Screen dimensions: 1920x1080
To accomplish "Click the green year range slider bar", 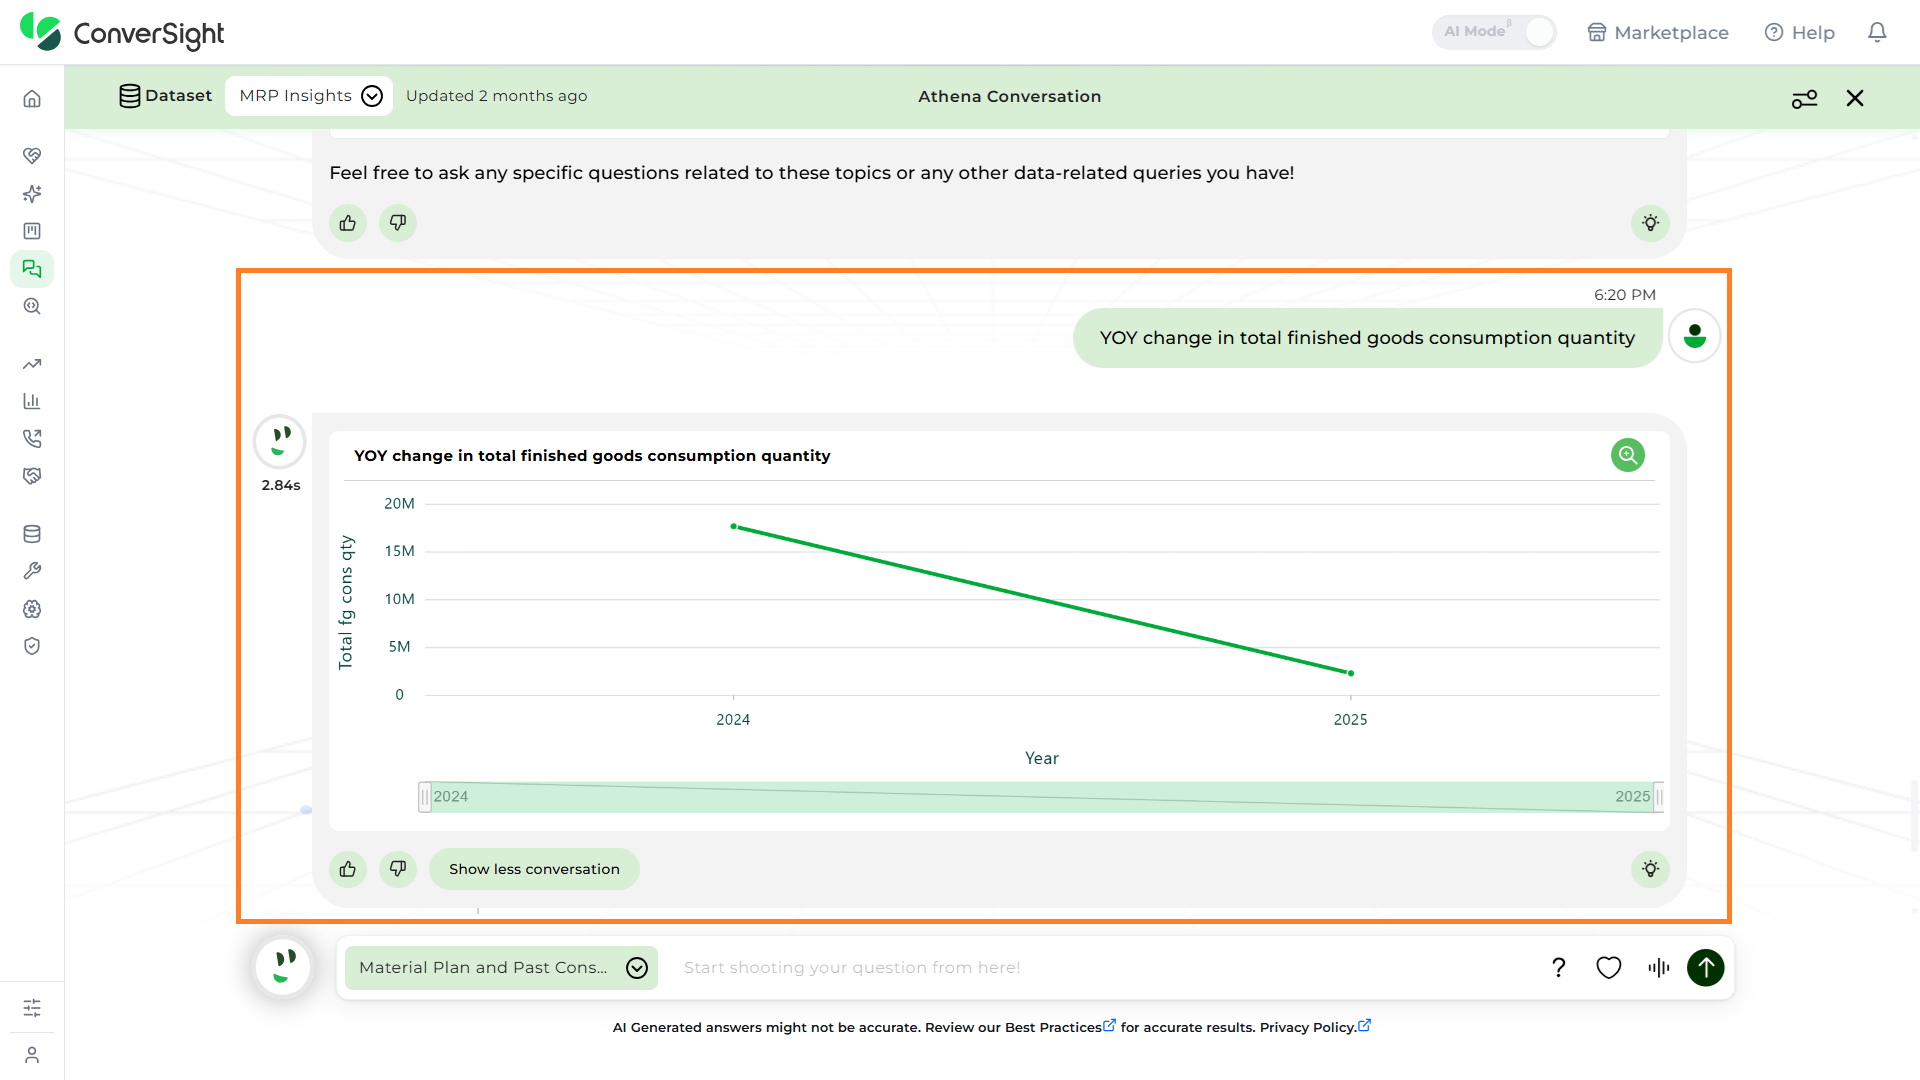I will click(x=1042, y=797).
